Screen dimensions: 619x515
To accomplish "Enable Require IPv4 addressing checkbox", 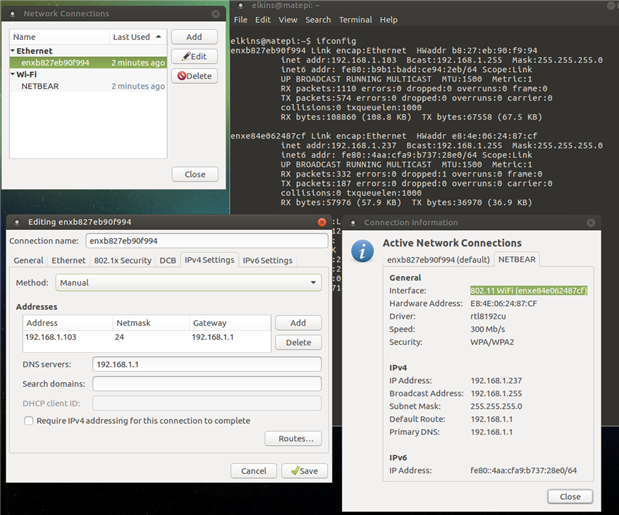I will click(x=28, y=421).
